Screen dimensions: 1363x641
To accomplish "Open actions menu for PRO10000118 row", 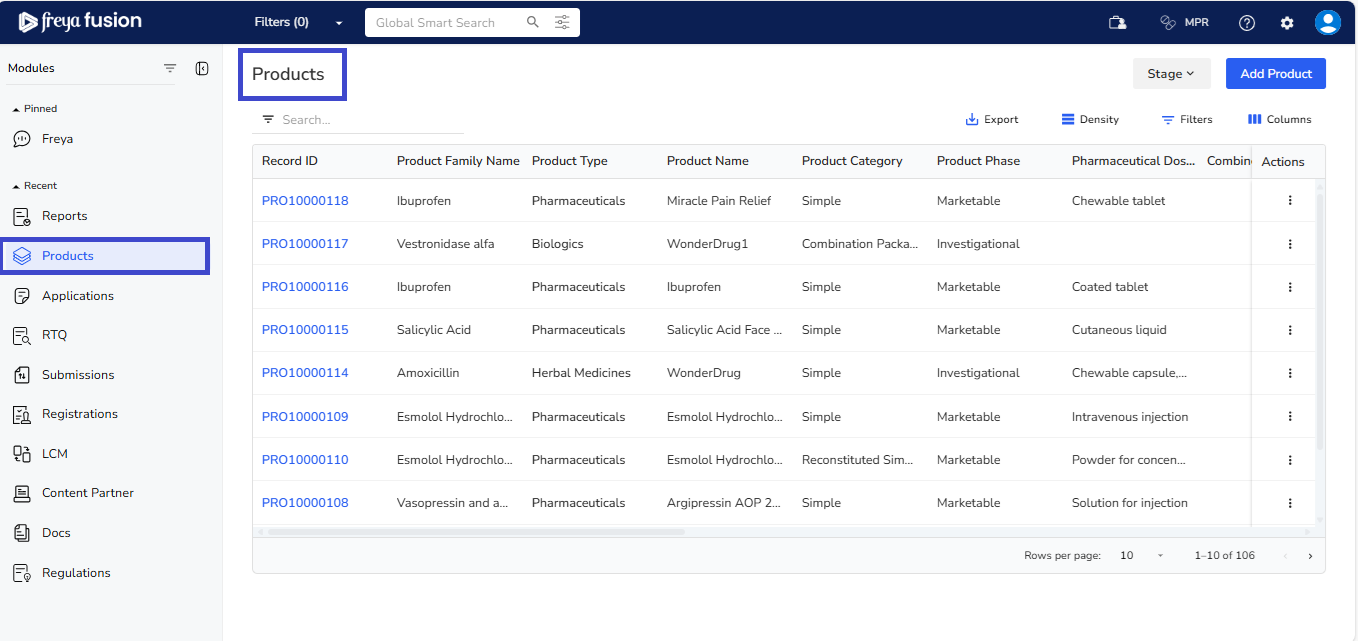I will pyautogui.click(x=1289, y=201).
